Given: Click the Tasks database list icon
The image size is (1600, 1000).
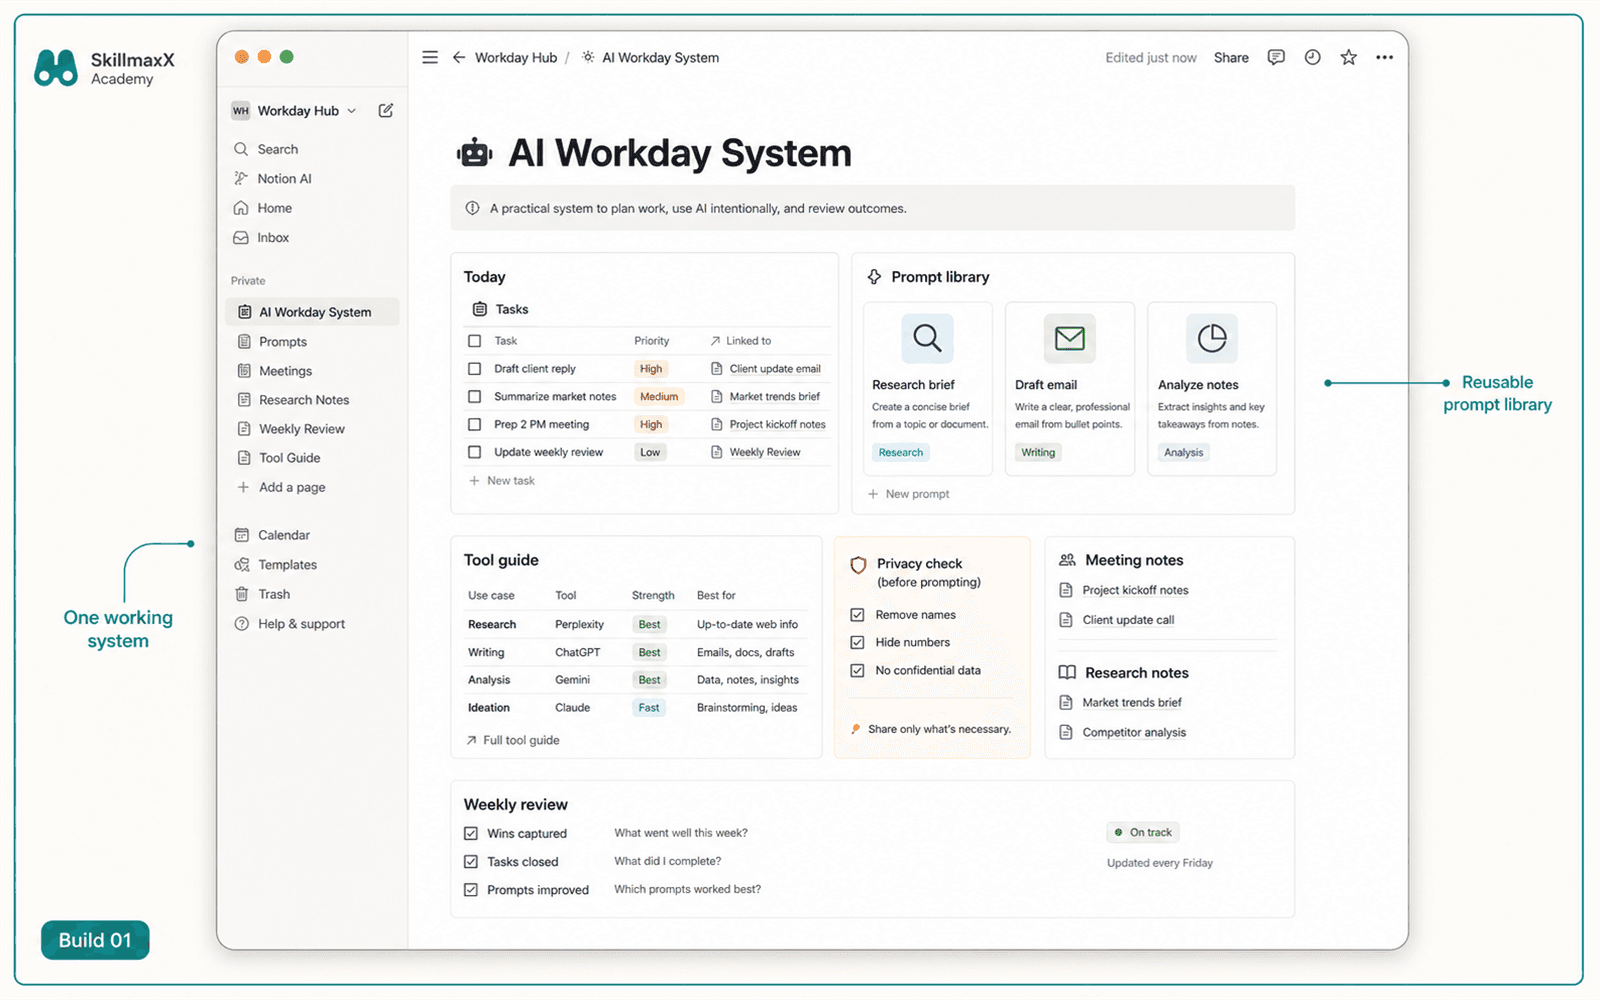Looking at the screenshot, I should click(480, 309).
